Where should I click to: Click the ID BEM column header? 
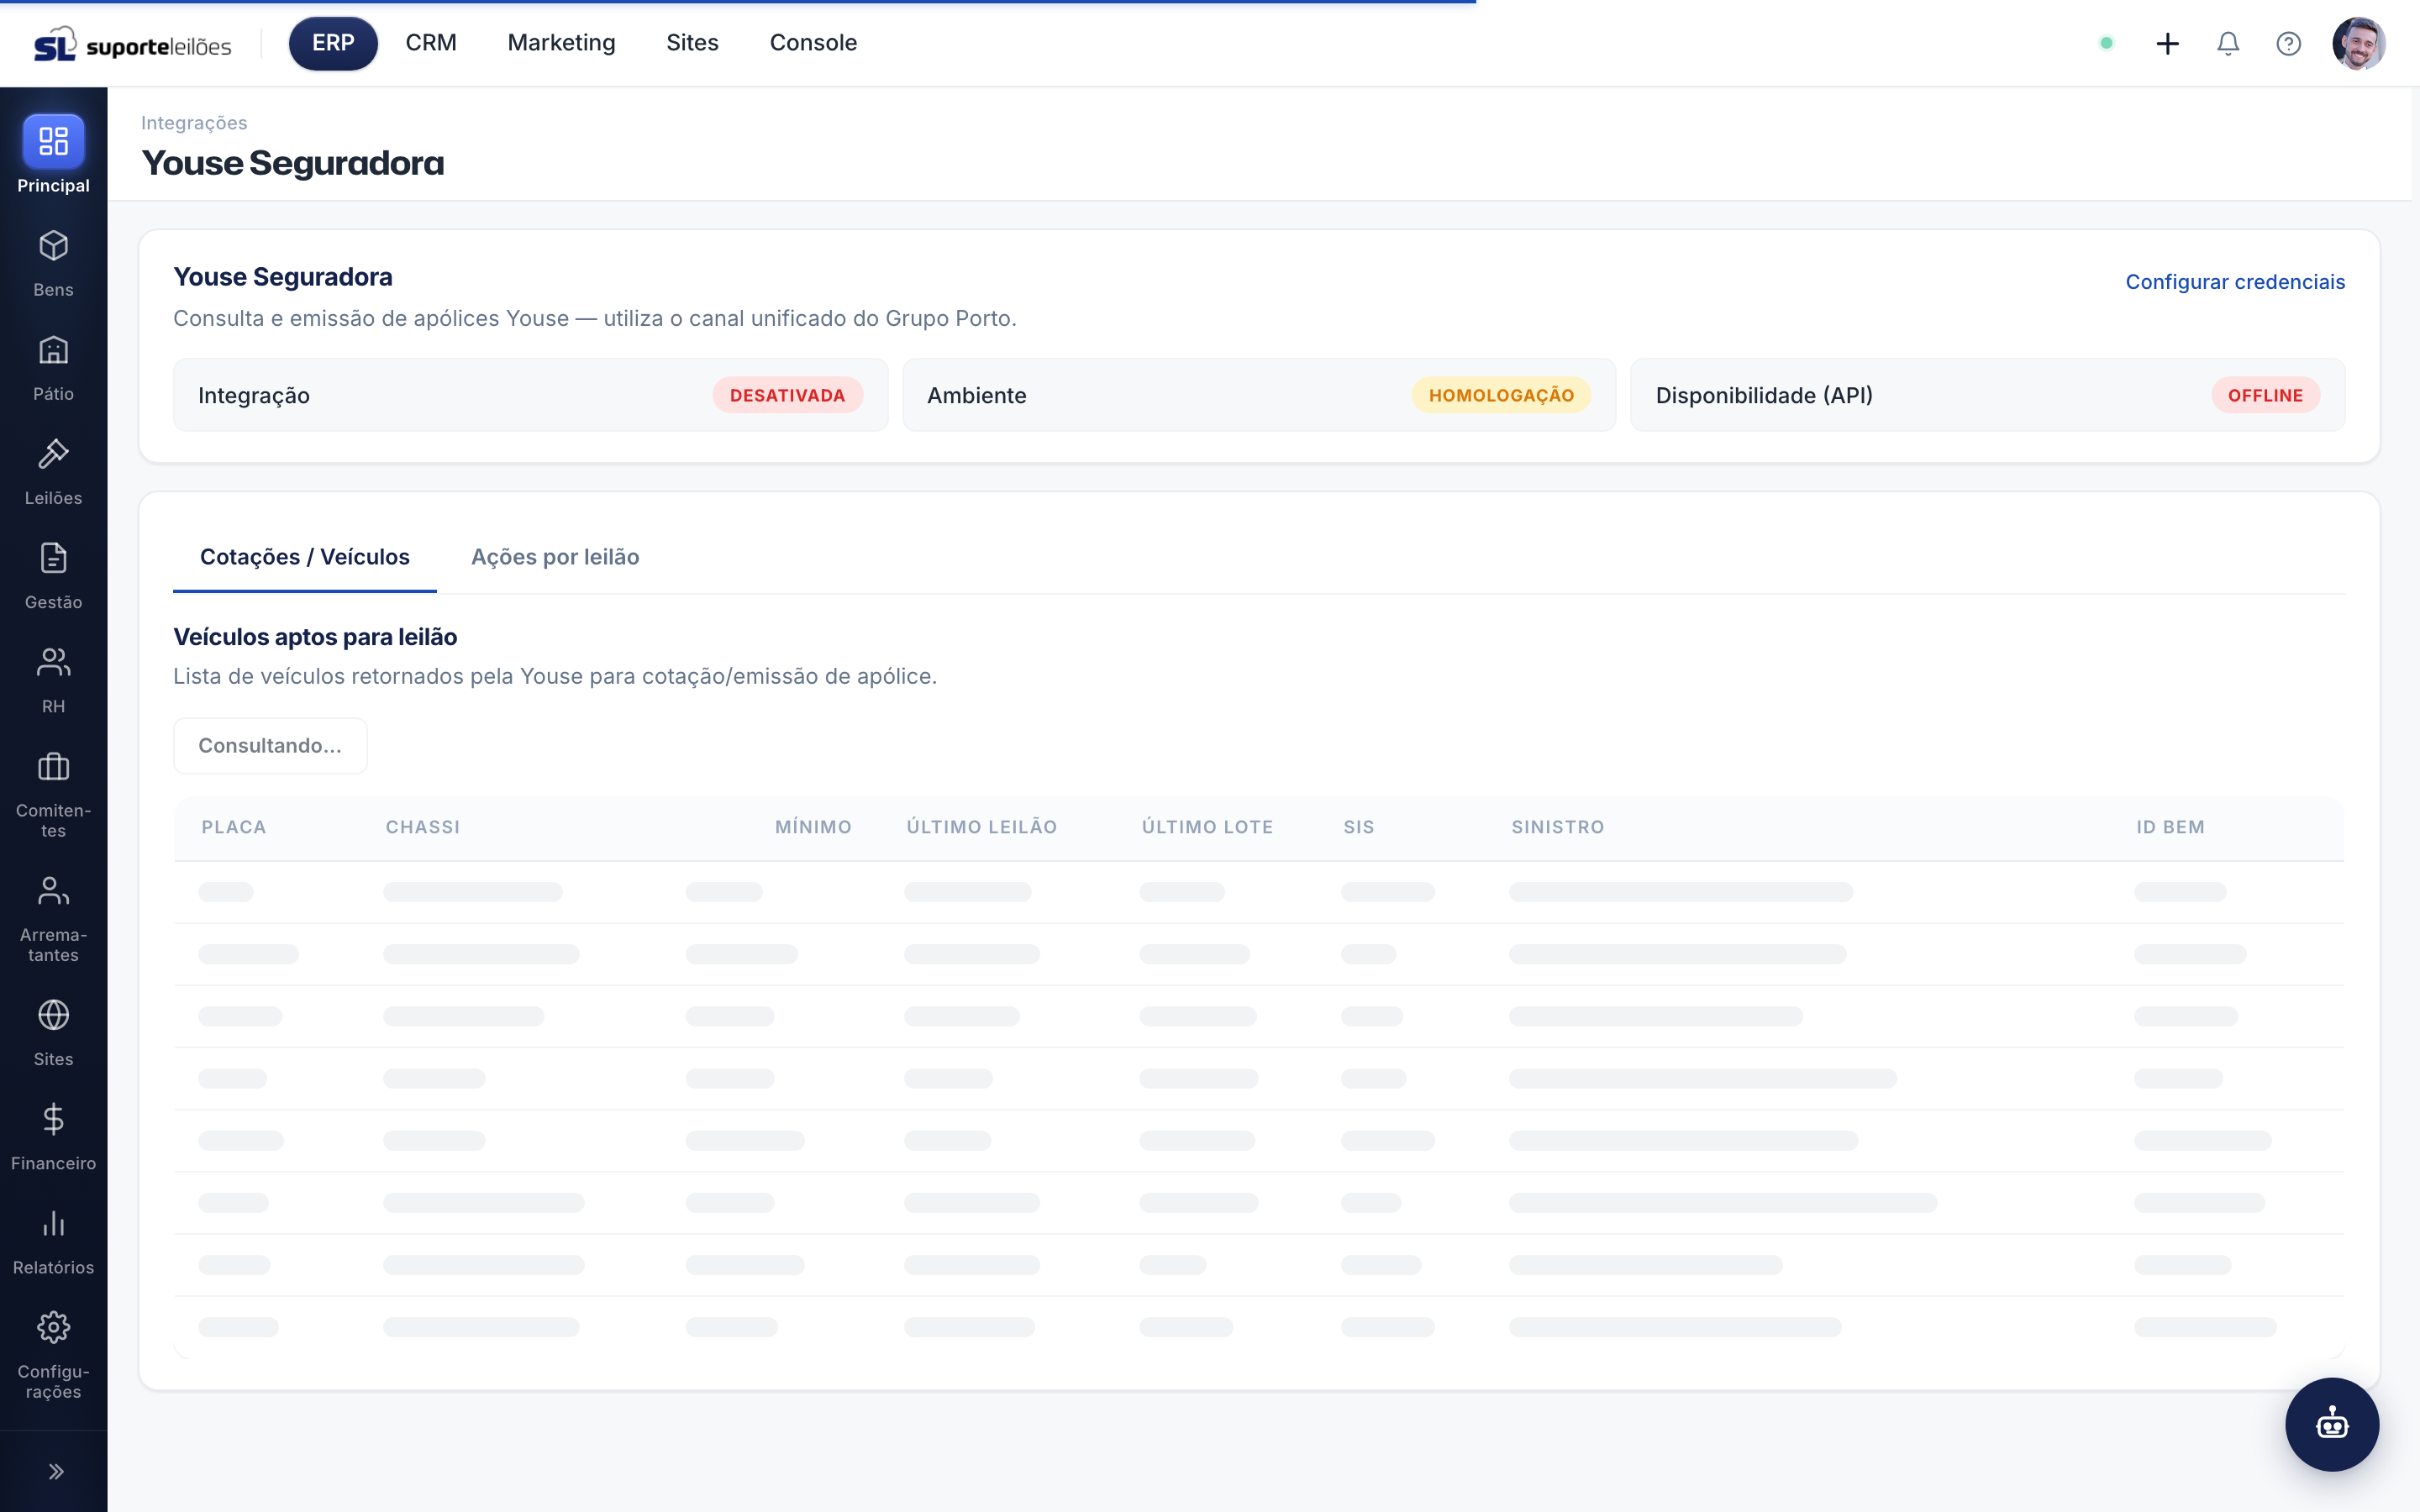[2170, 827]
